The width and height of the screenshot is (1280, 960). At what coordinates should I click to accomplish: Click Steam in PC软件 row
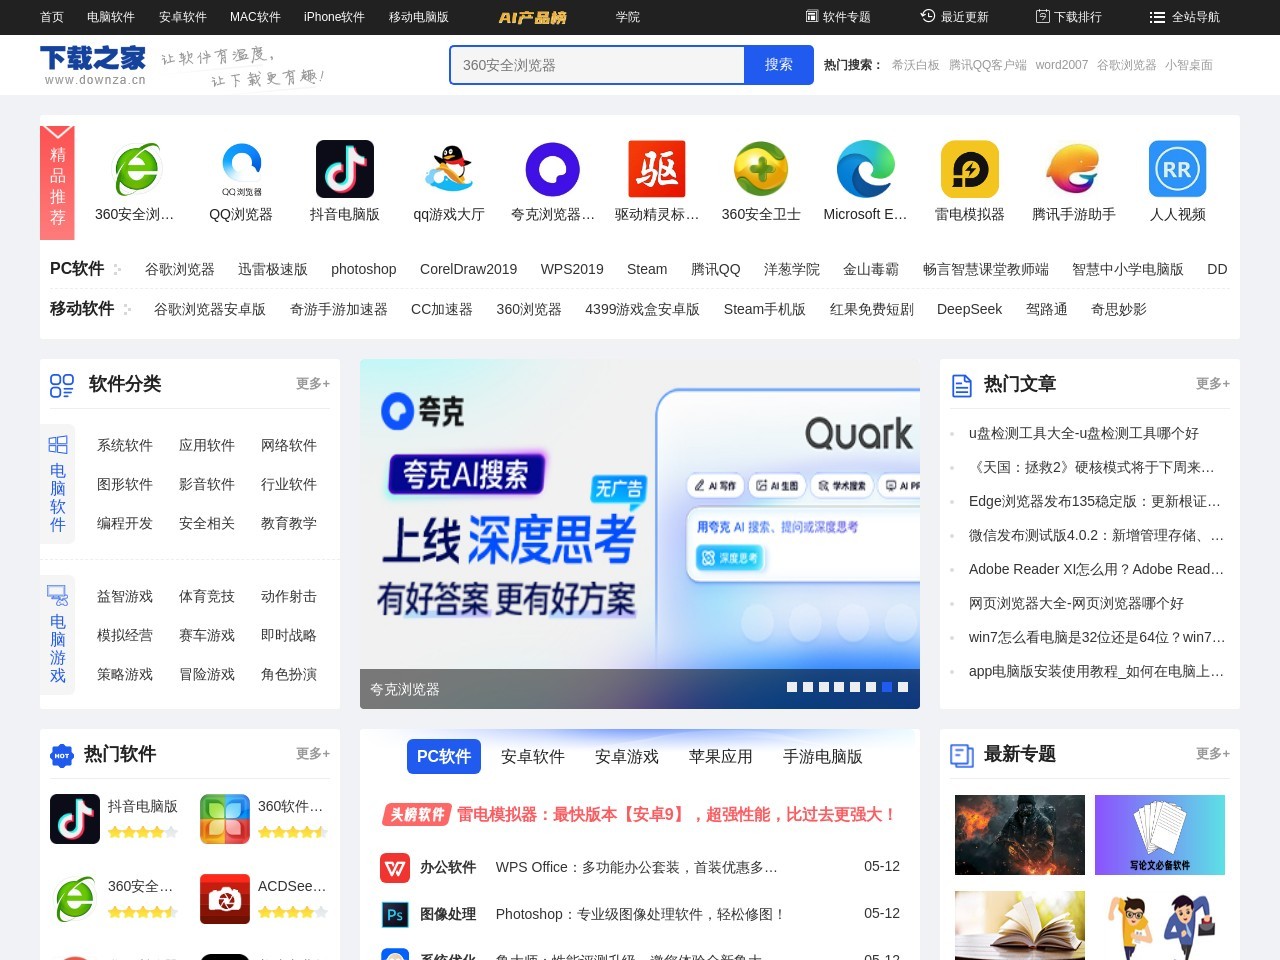point(647,269)
